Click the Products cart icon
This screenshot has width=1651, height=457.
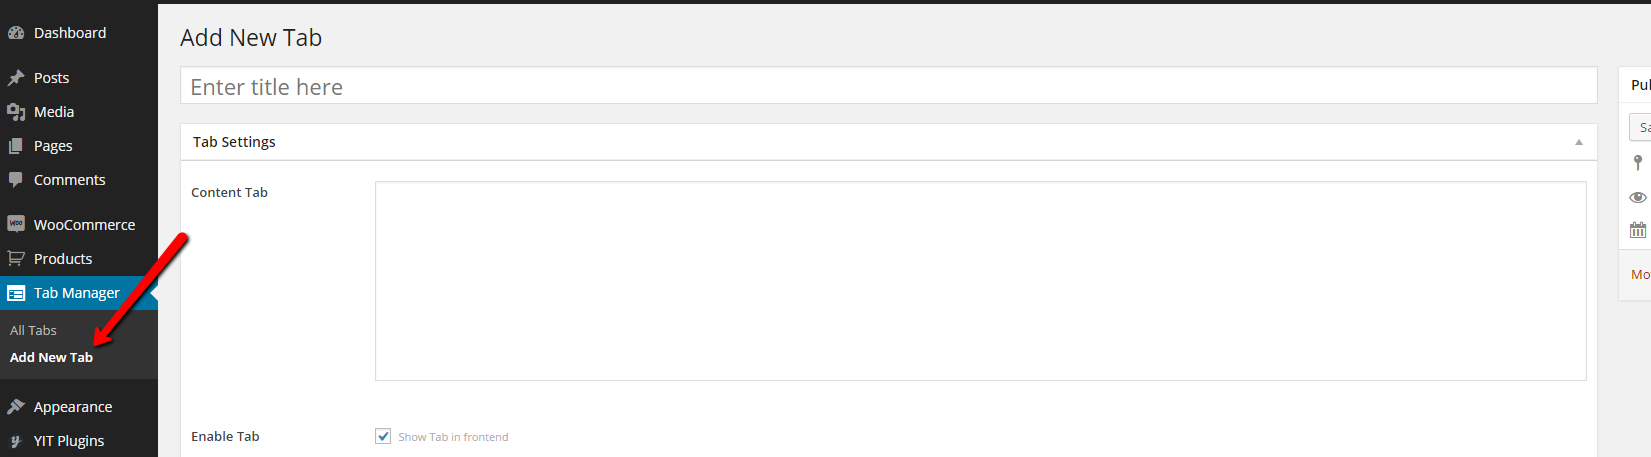(x=16, y=258)
